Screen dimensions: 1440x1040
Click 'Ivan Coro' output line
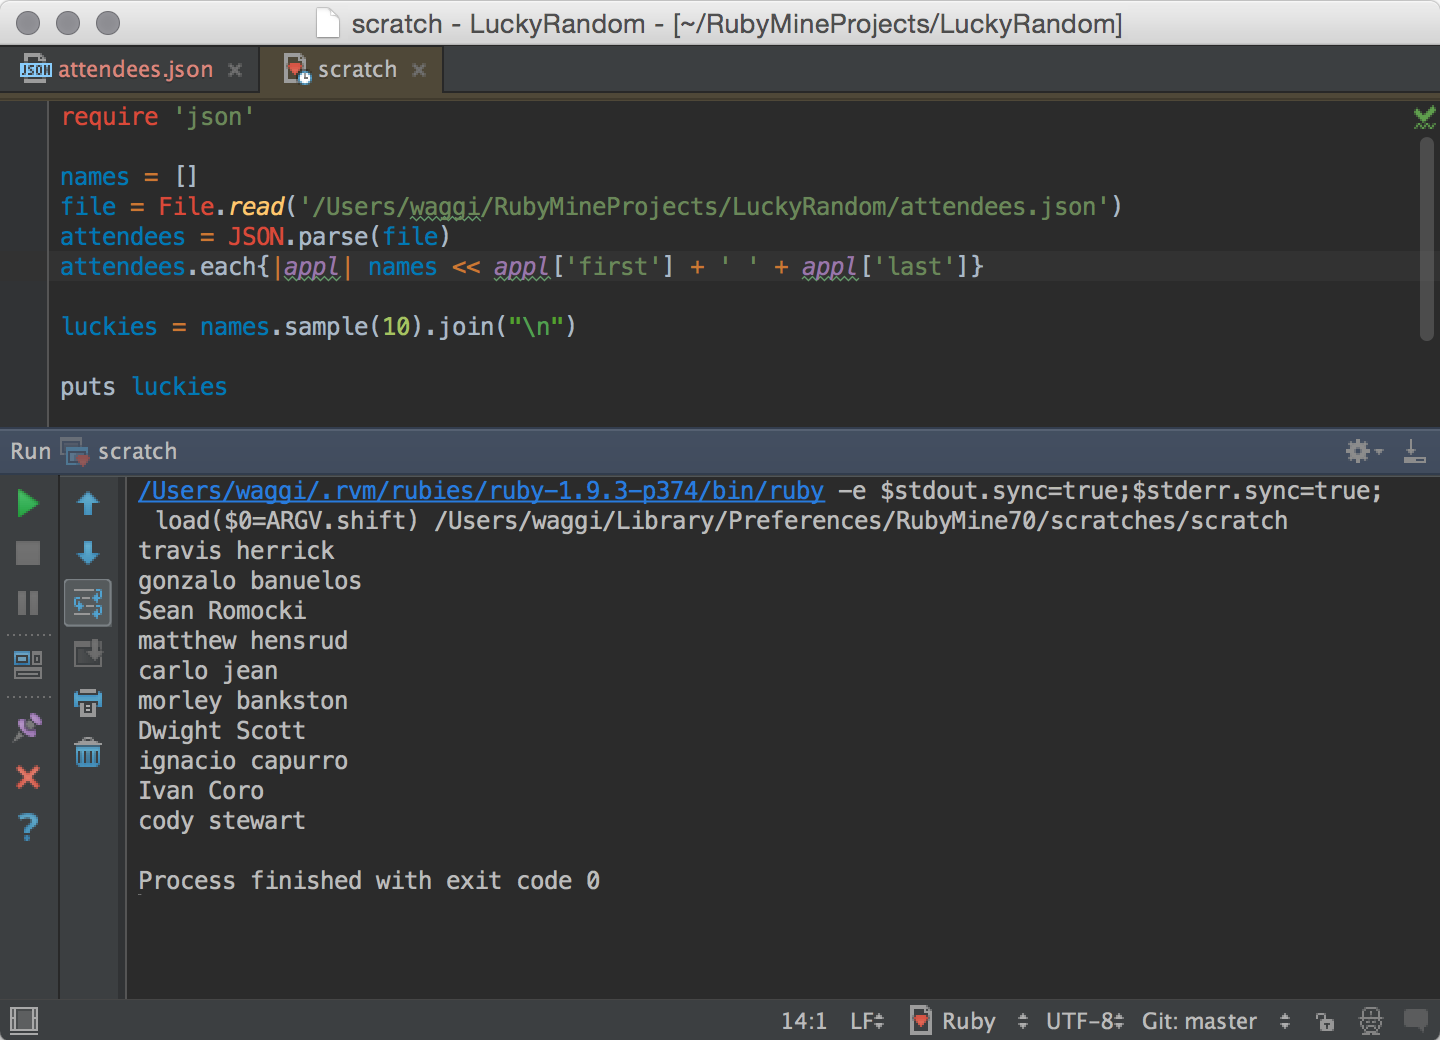pyautogui.click(x=201, y=791)
